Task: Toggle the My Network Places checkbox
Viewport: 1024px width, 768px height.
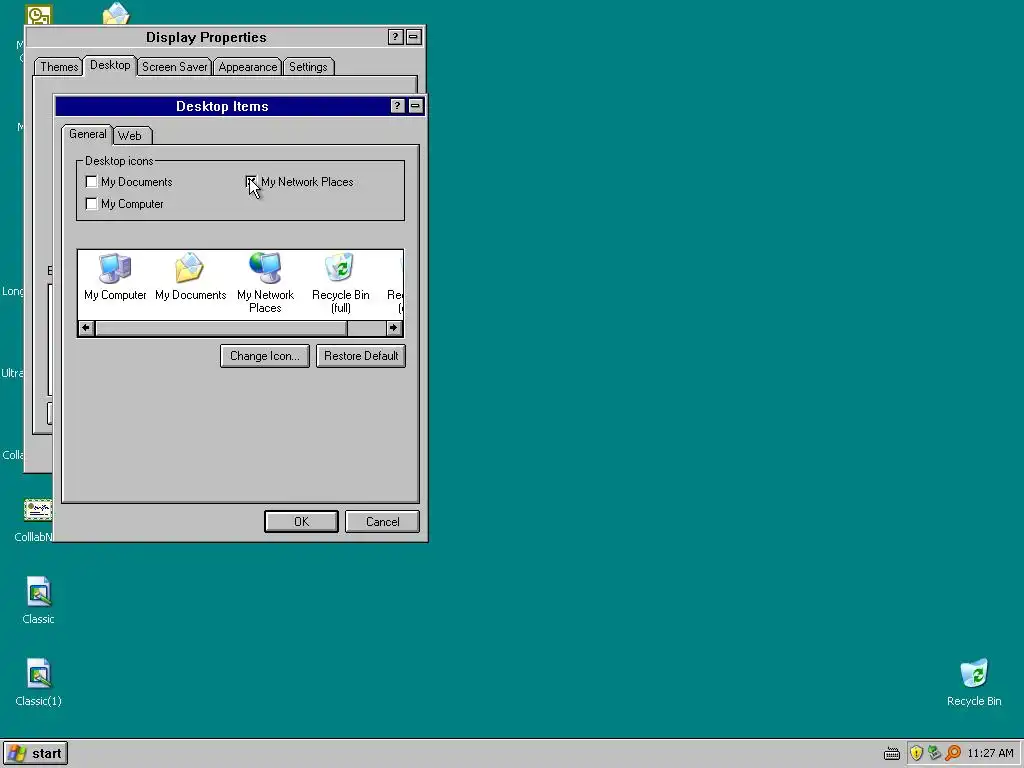Action: 251,182
